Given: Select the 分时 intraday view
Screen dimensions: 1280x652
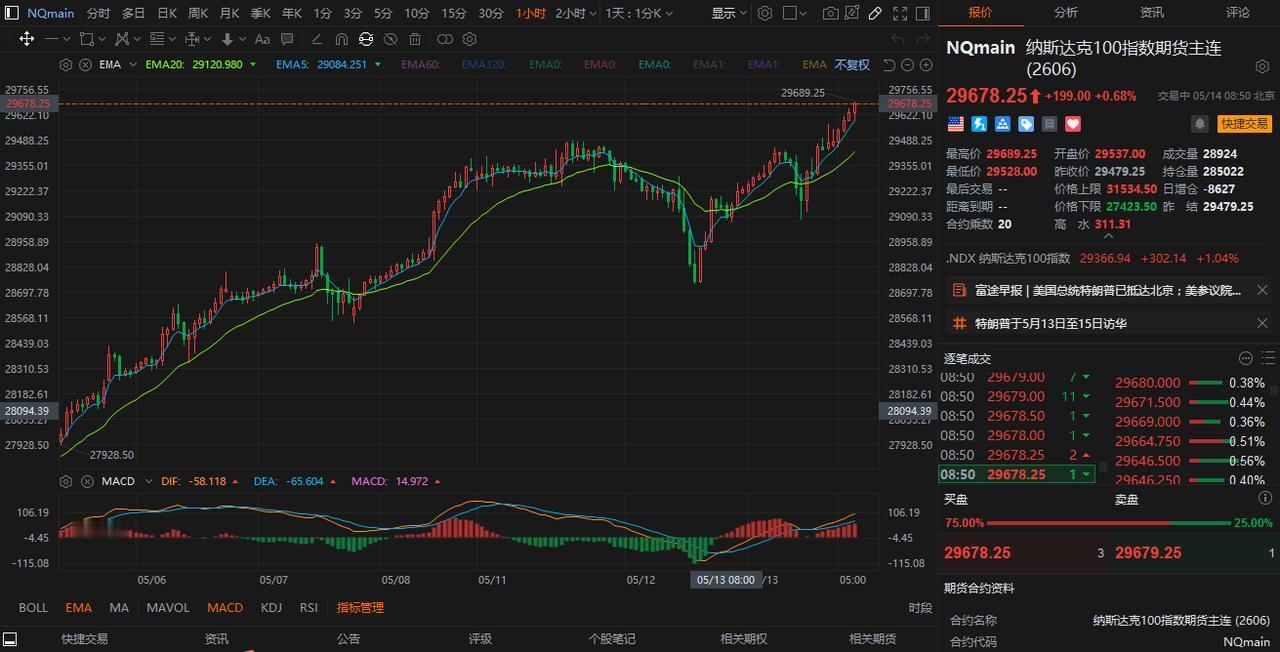Looking at the screenshot, I should [98, 13].
